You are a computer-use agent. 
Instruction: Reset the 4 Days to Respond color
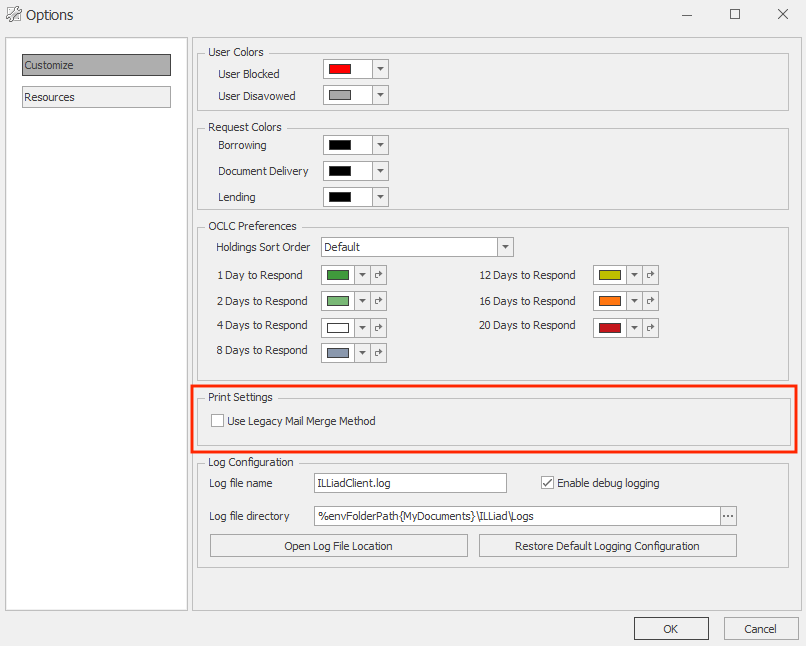pyautogui.click(x=378, y=327)
